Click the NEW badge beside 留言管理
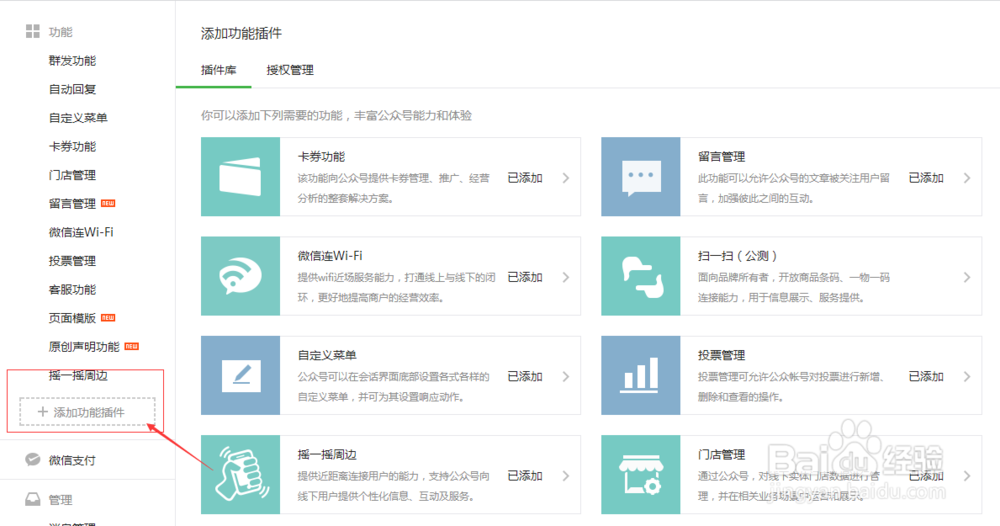 point(108,203)
